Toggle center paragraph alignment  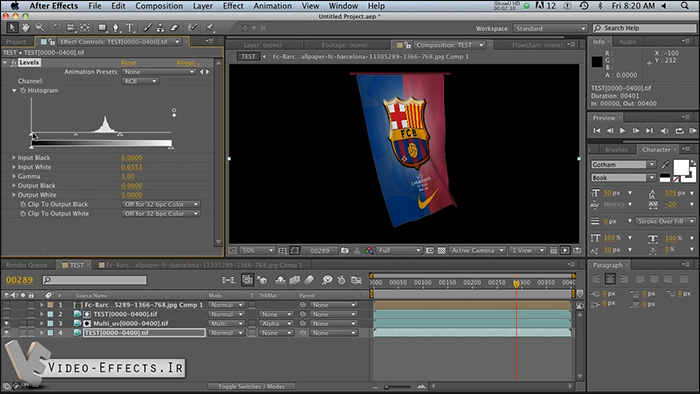(610, 279)
